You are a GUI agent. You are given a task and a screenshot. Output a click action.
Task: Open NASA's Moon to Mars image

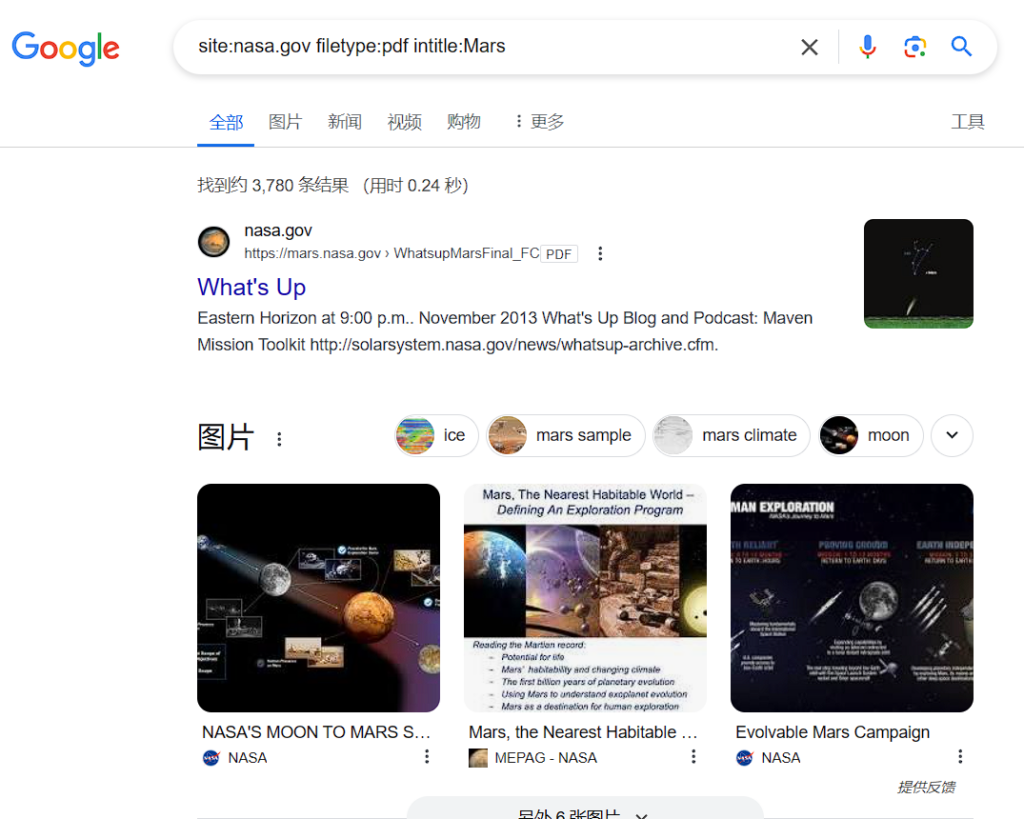tap(319, 598)
